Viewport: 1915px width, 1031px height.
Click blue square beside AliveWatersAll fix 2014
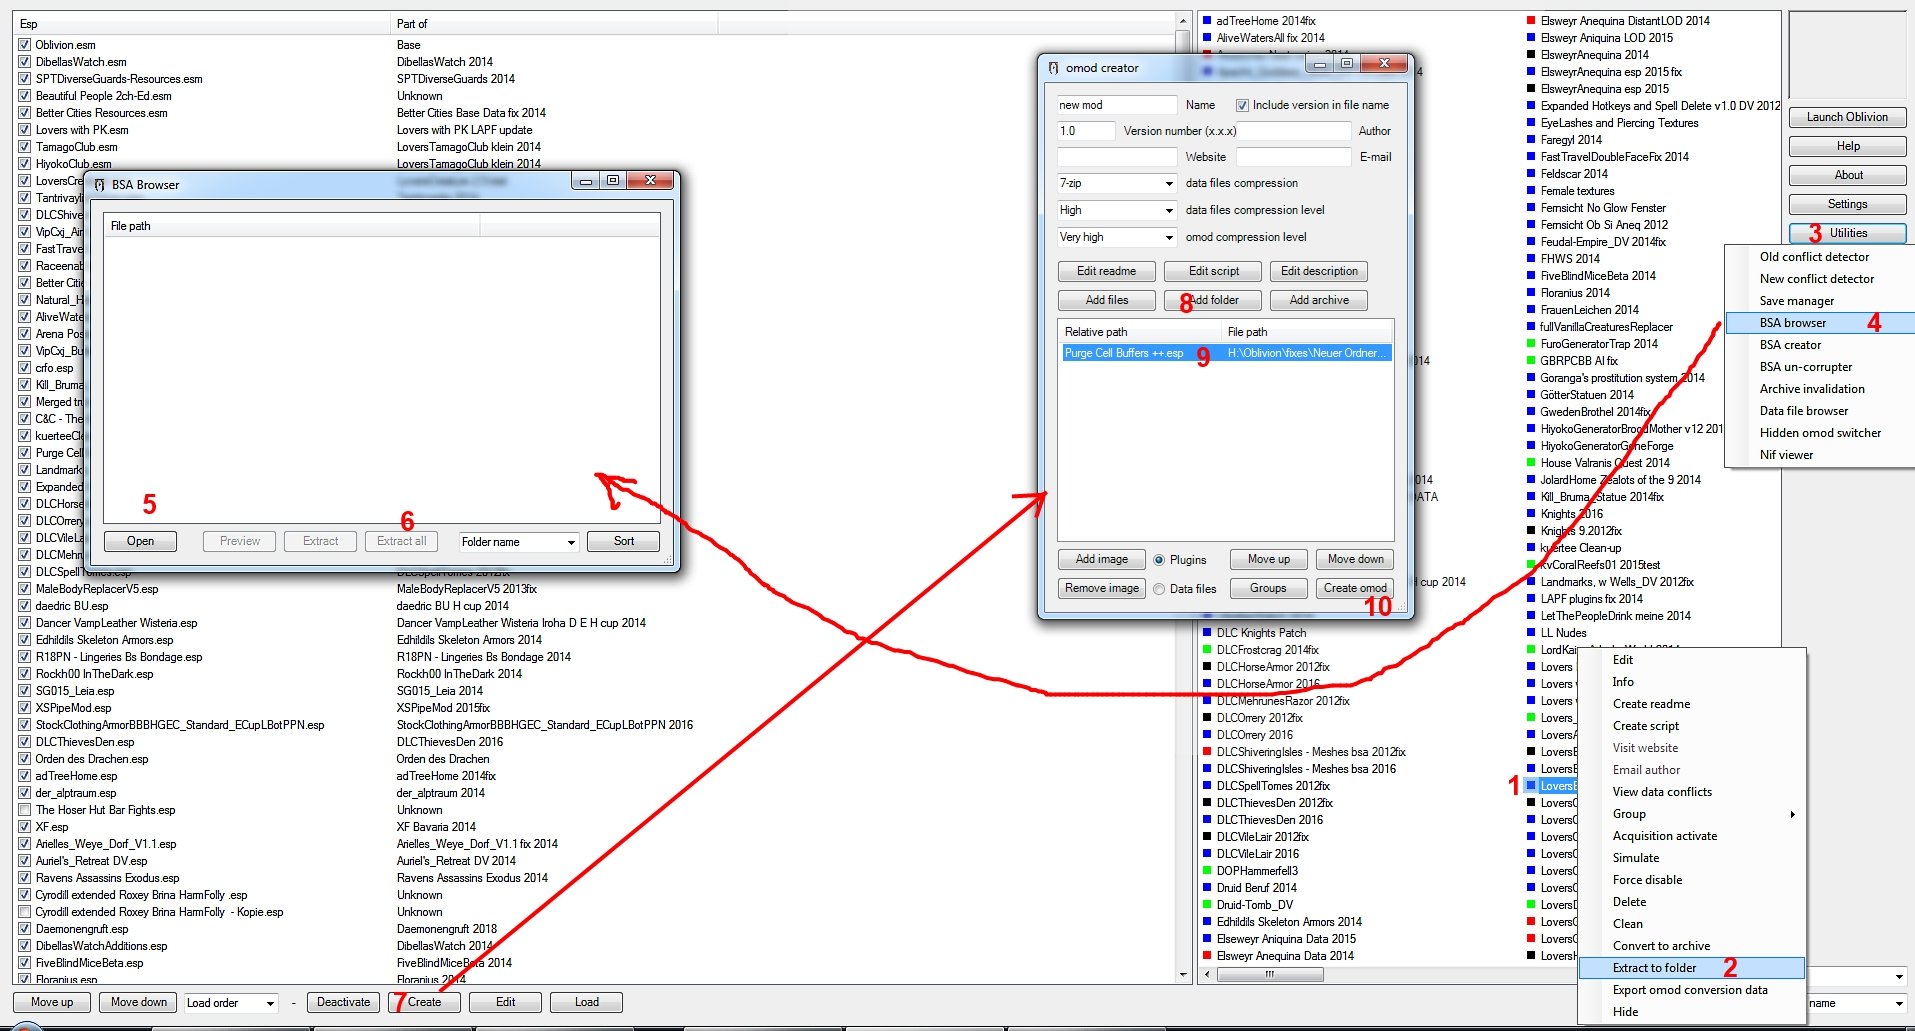[1207, 38]
